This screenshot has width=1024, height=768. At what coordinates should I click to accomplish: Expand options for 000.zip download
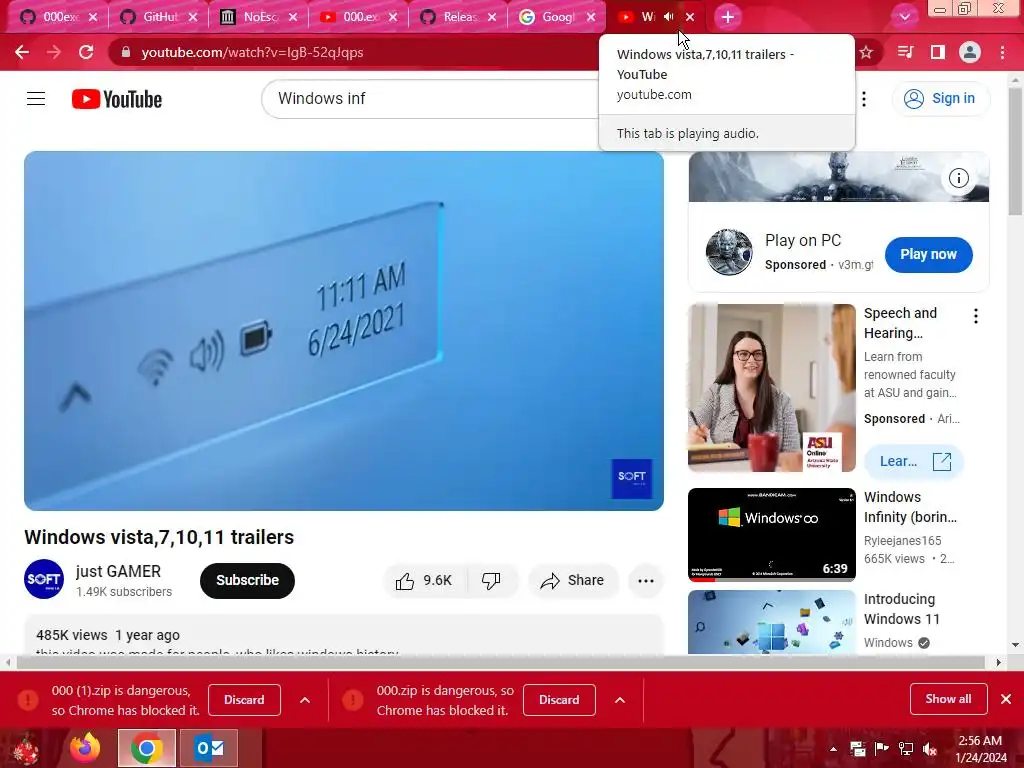coord(620,700)
